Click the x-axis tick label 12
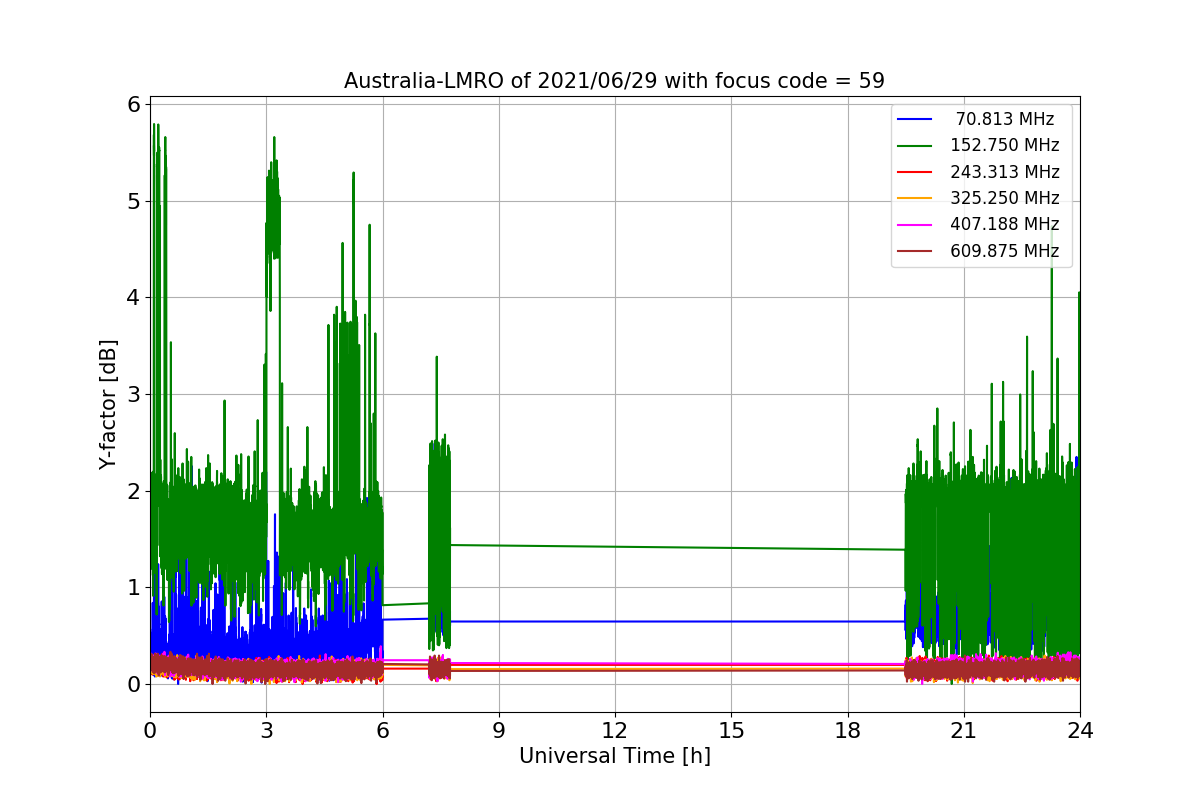The image size is (1200, 800). [x=615, y=731]
